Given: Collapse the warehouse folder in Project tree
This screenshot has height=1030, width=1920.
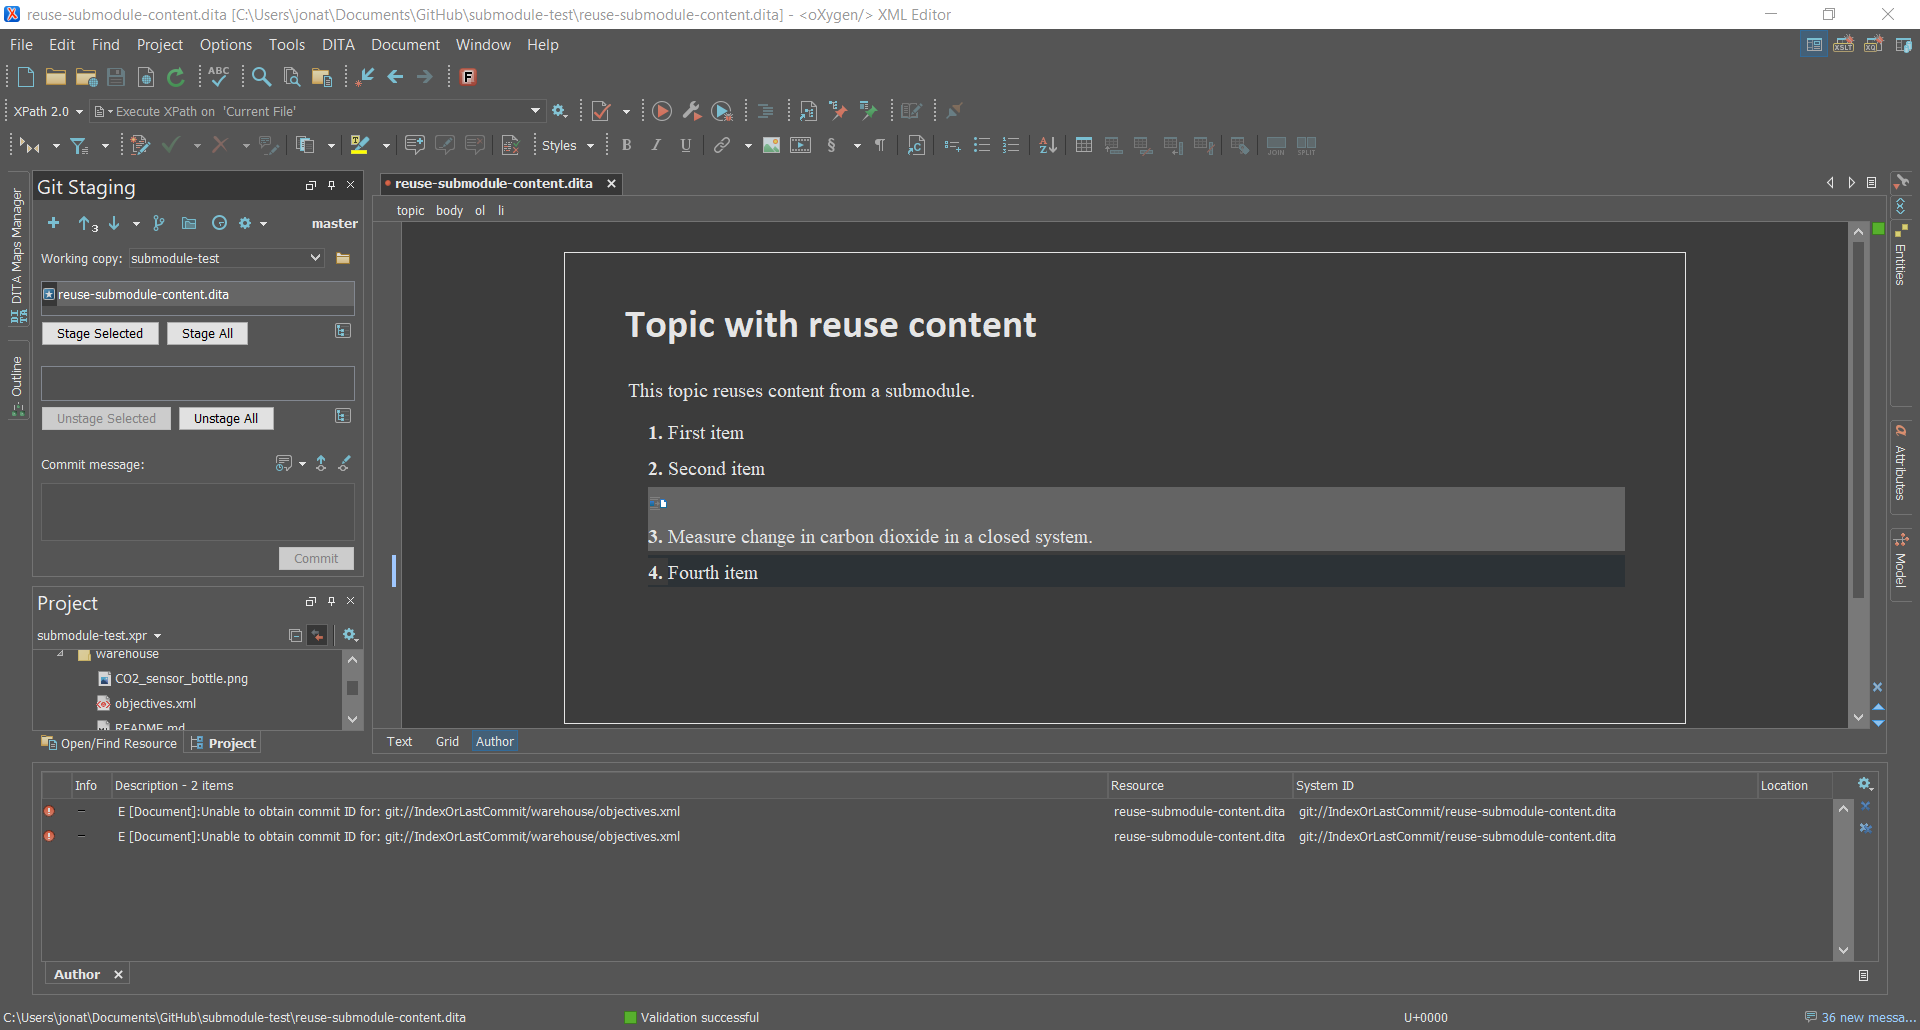Looking at the screenshot, I should click(x=60, y=654).
